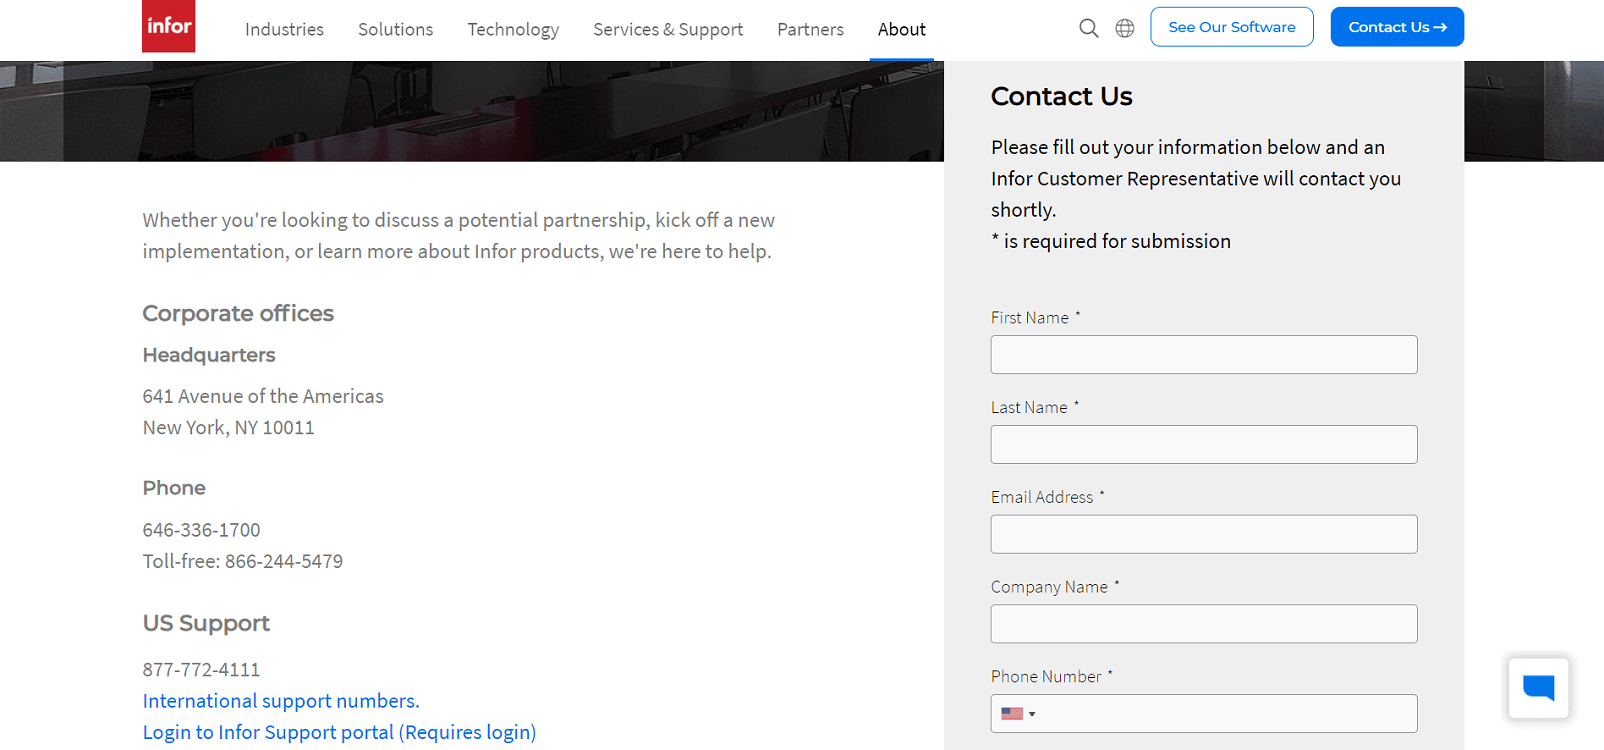Screen dimensions: 1604x750
Task: Focus the Last Name field
Action: 1204,444
